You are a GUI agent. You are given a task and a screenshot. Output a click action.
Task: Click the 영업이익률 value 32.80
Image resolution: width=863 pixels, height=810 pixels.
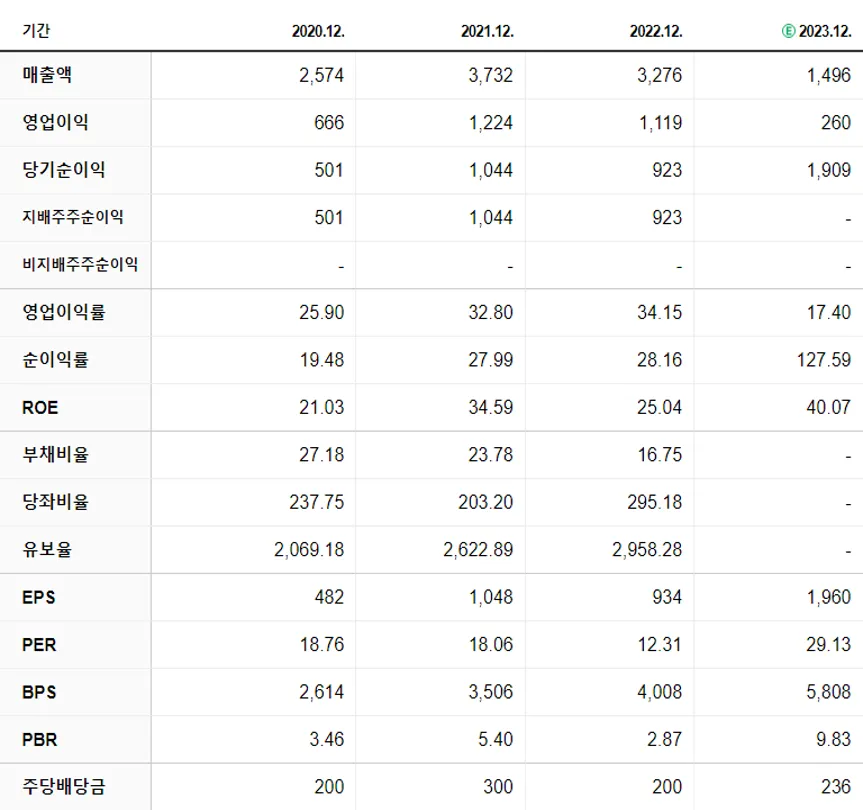click(490, 313)
